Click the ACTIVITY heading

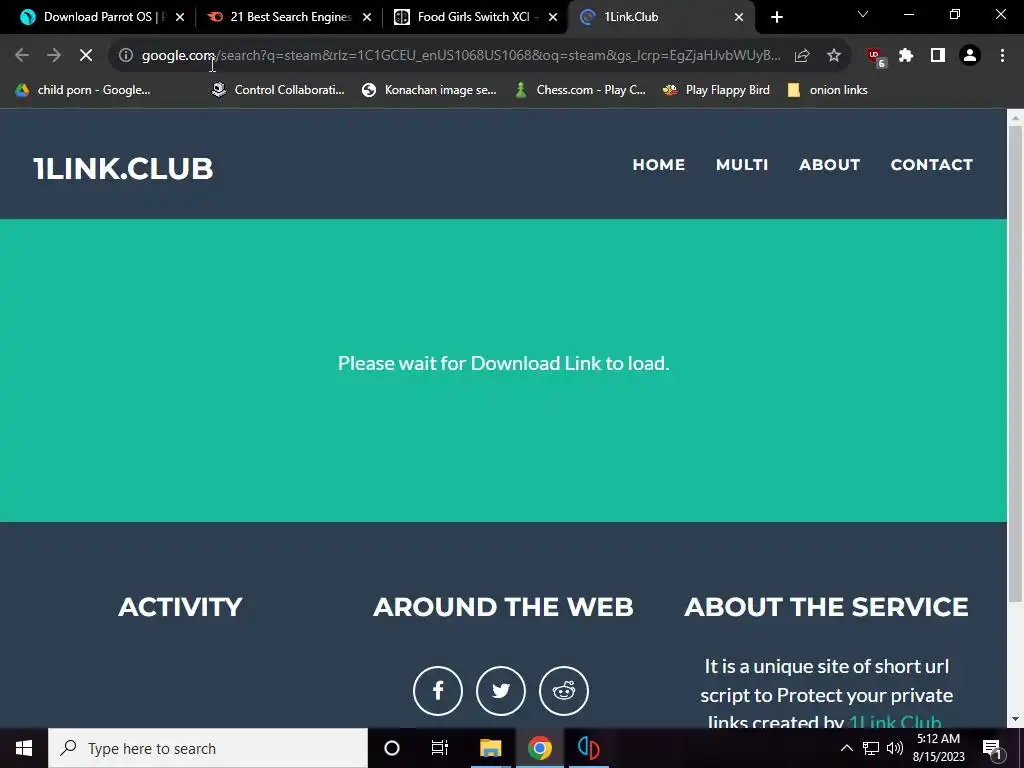(180, 607)
